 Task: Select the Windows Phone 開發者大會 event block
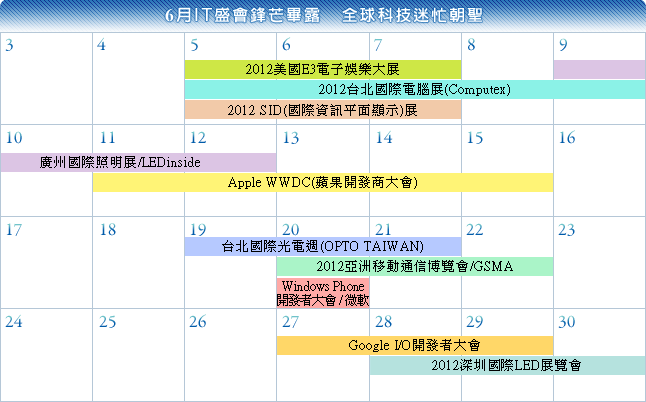(322, 292)
